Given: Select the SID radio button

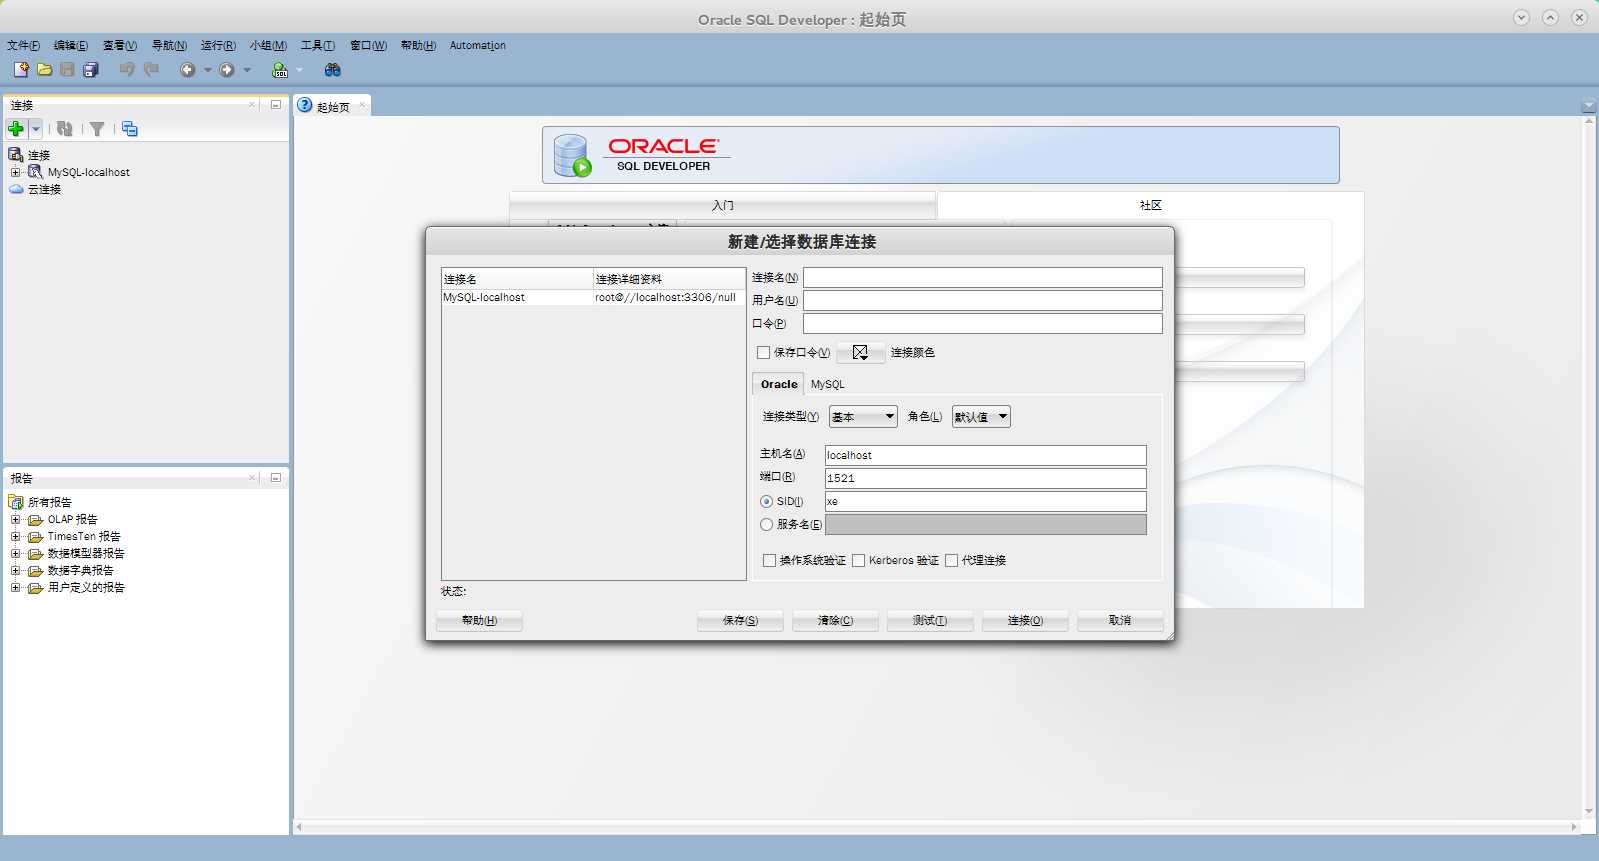Looking at the screenshot, I should [x=766, y=501].
